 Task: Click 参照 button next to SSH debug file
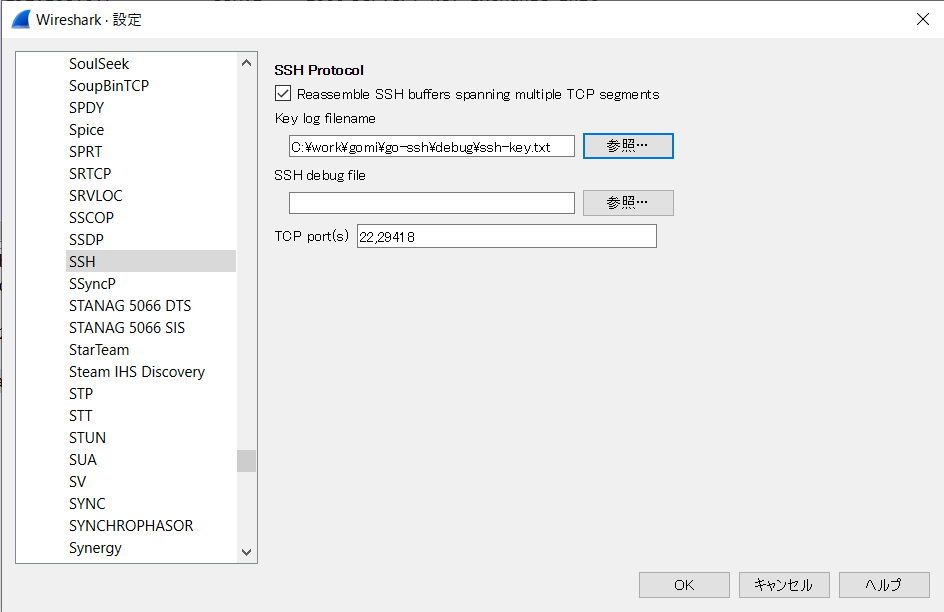tap(628, 203)
